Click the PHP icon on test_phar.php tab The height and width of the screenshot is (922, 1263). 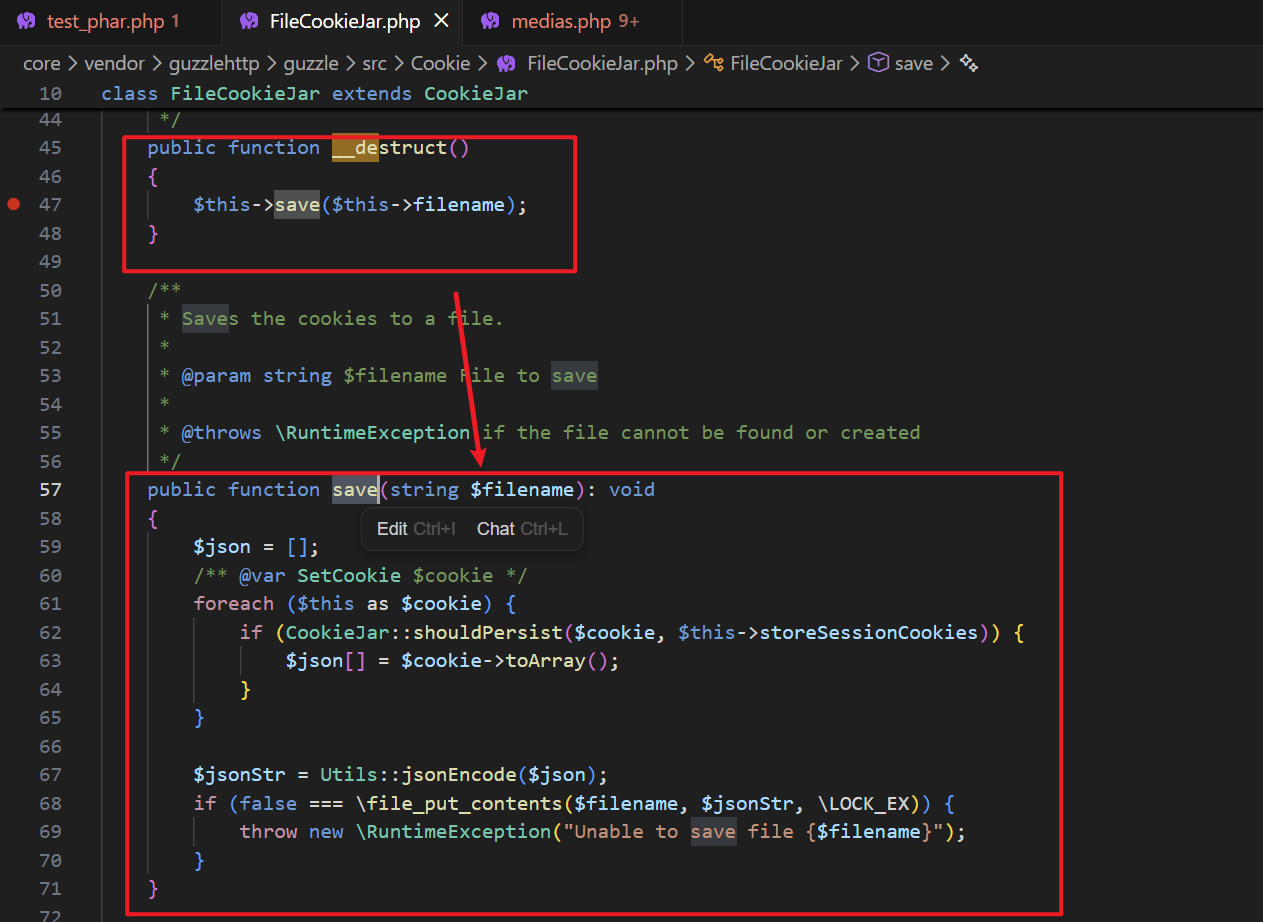(x=26, y=21)
